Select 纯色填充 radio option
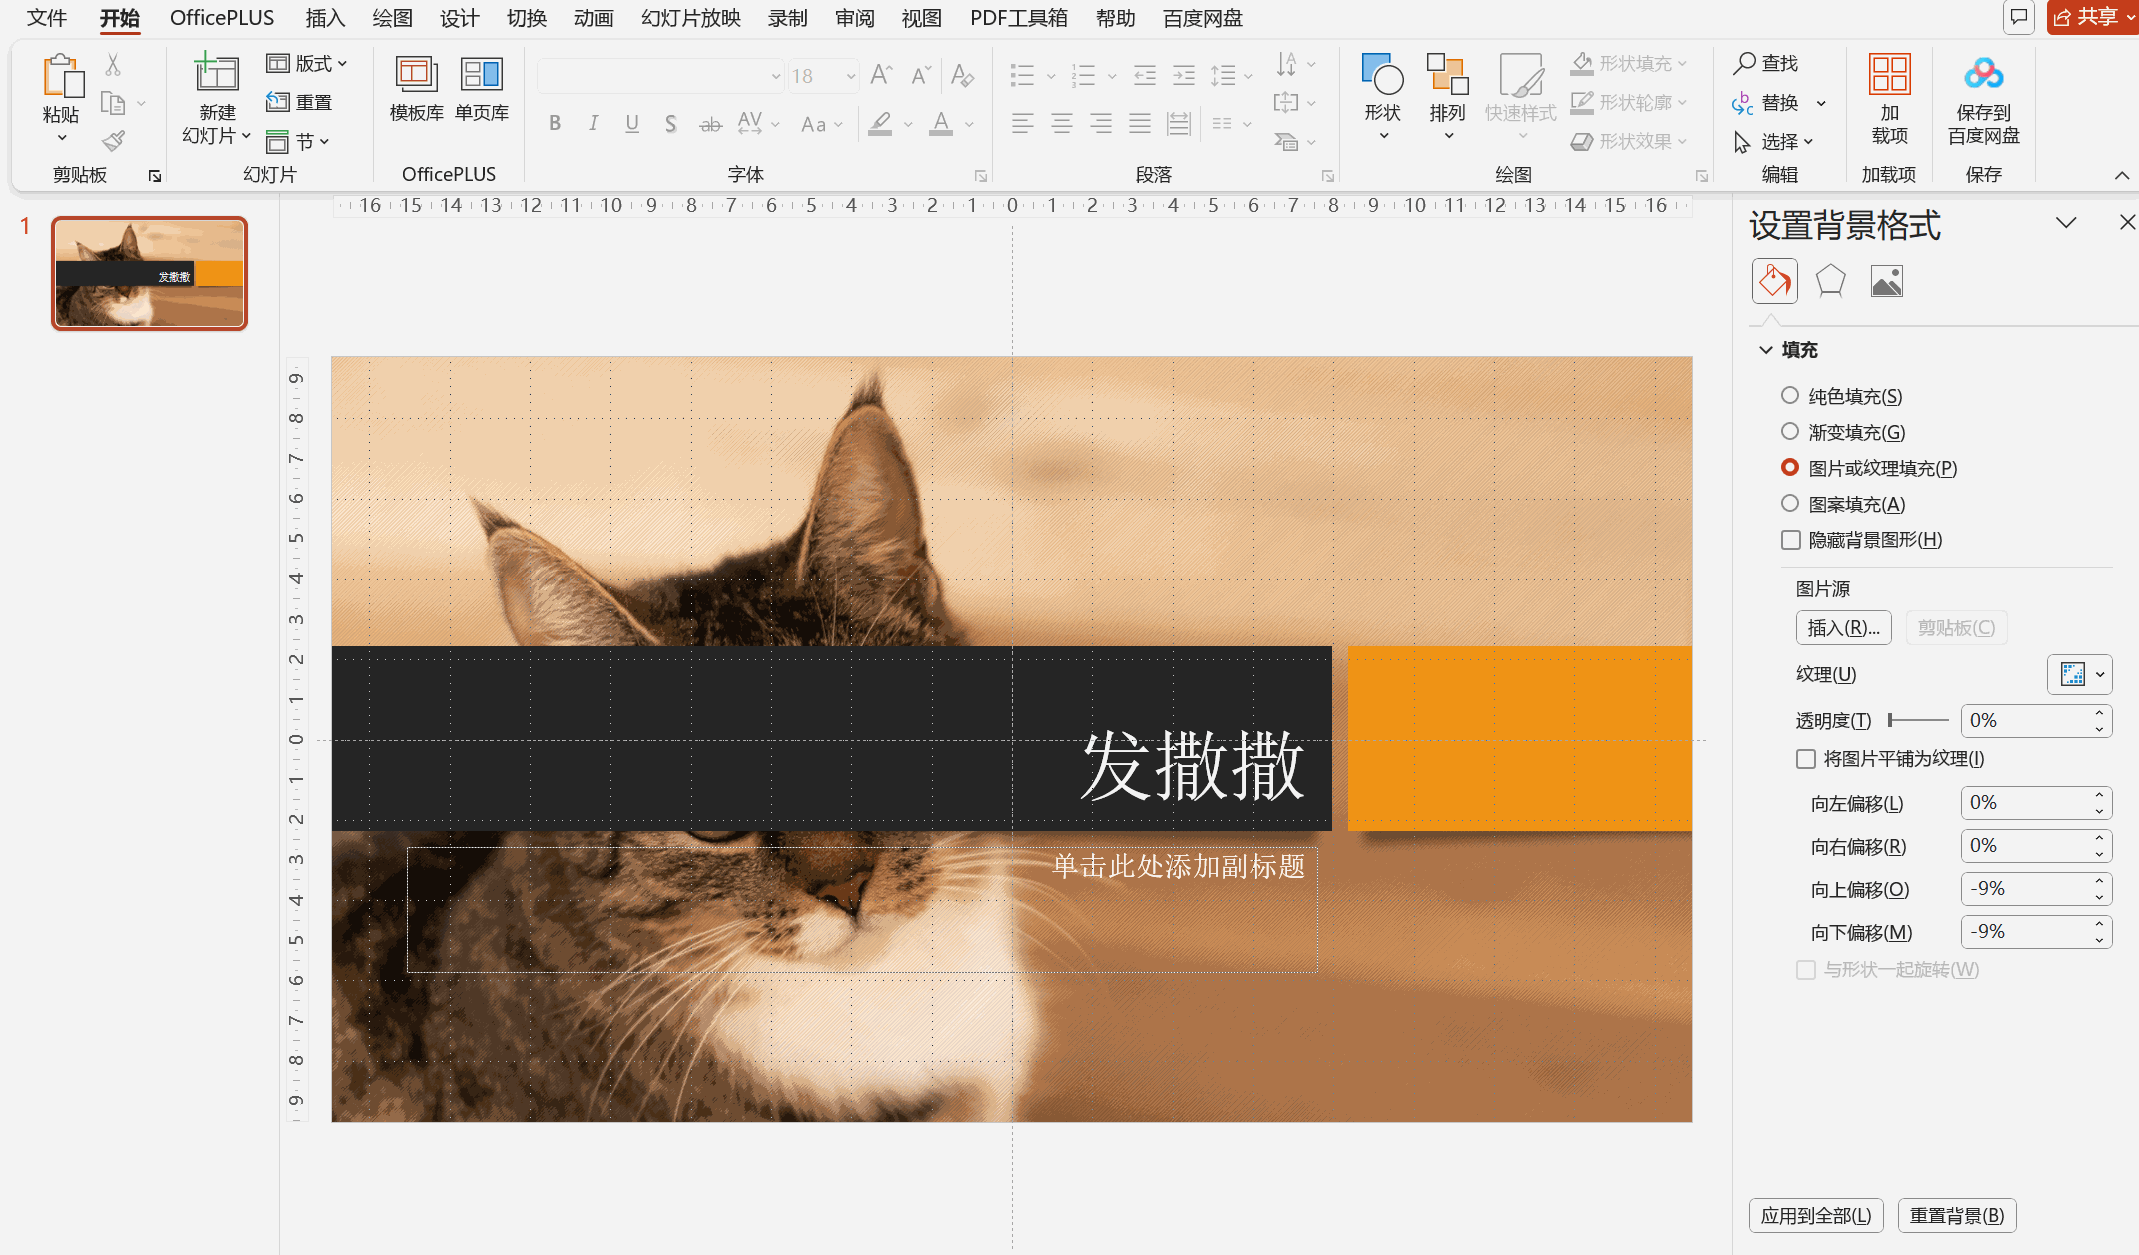Viewport: 2139px width, 1255px height. point(1790,396)
